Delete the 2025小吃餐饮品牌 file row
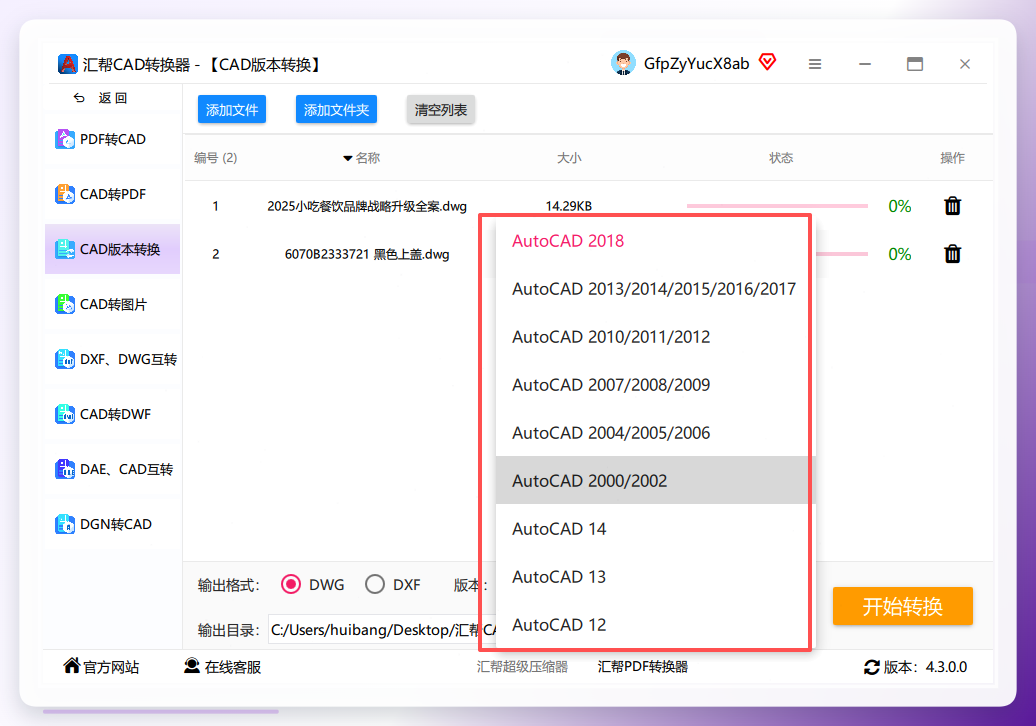The width and height of the screenshot is (1036, 726). (x=952, y=206)
